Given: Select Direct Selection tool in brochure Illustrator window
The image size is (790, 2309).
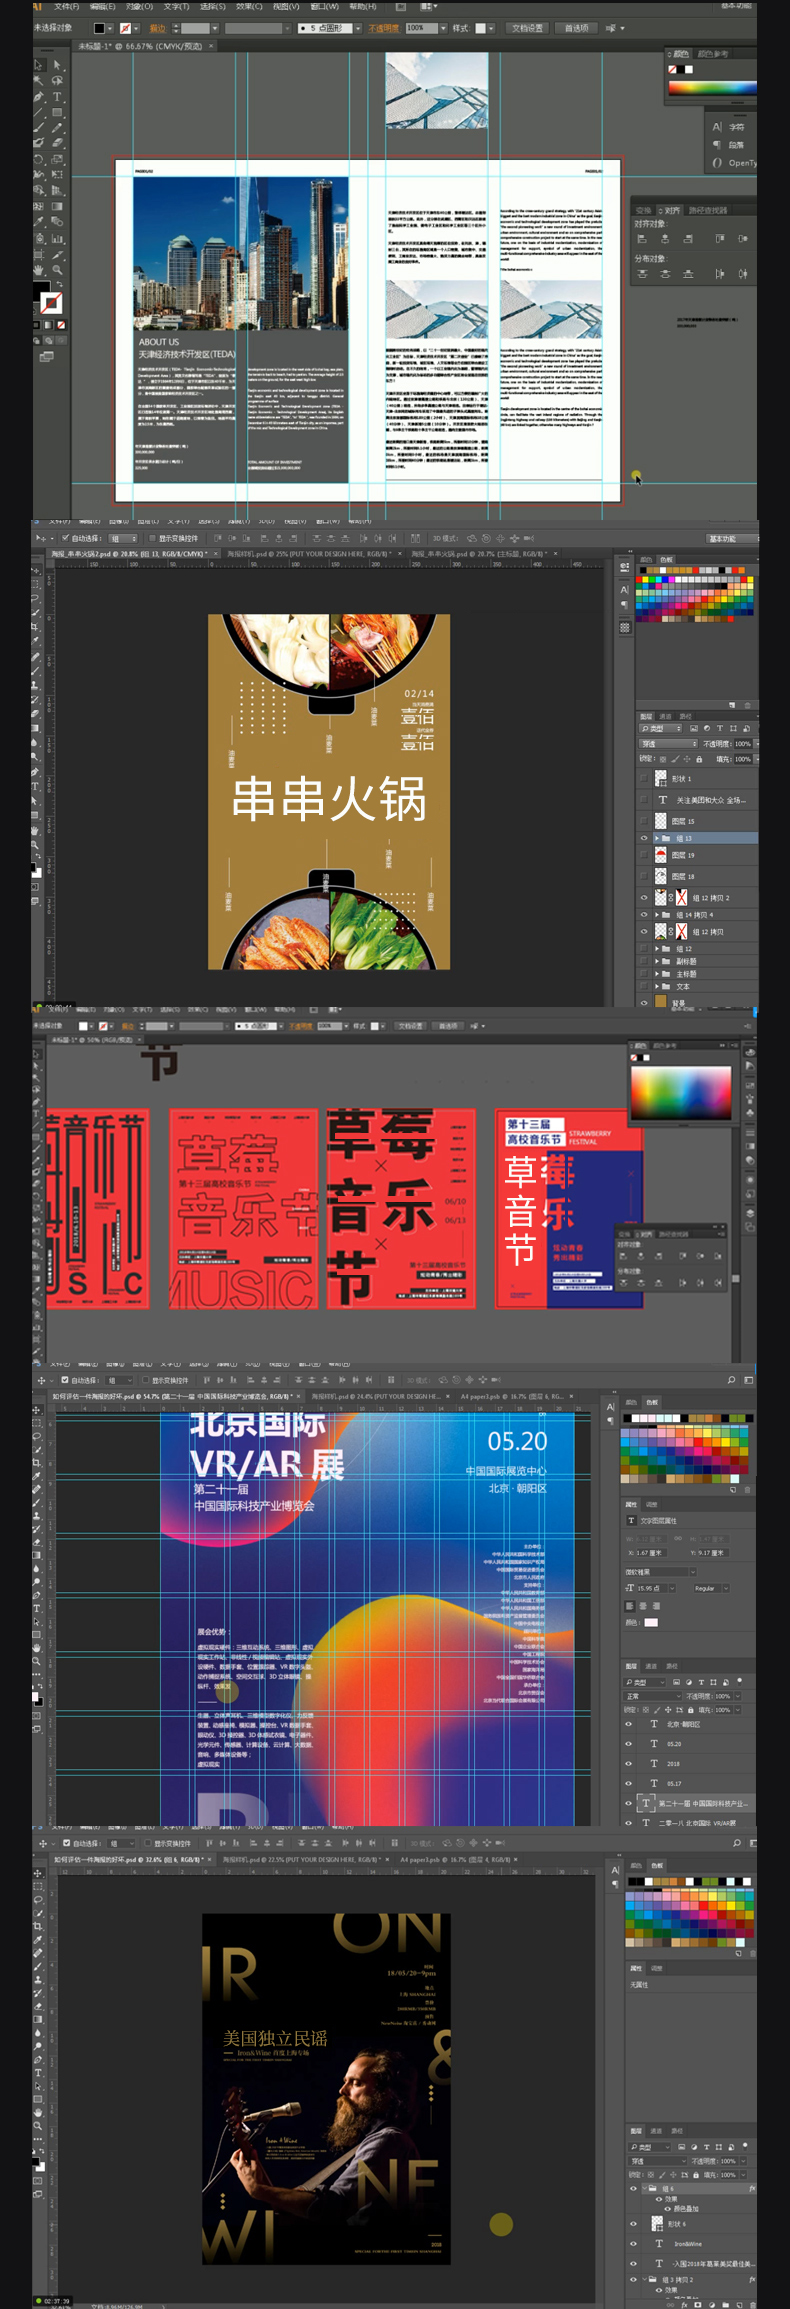Looking at the screenshot, I should pos(56,64).
